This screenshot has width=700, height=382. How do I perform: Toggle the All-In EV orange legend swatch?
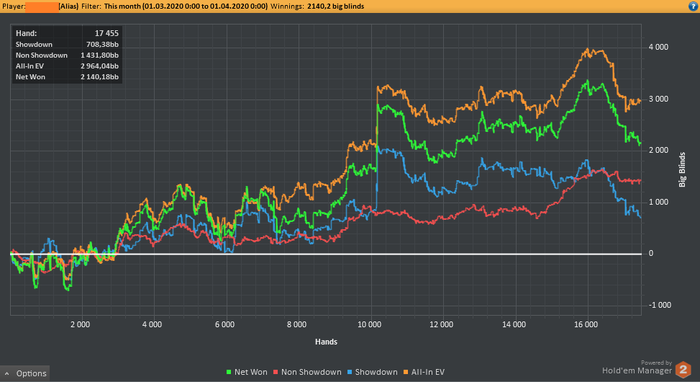[x=406, y=372]
